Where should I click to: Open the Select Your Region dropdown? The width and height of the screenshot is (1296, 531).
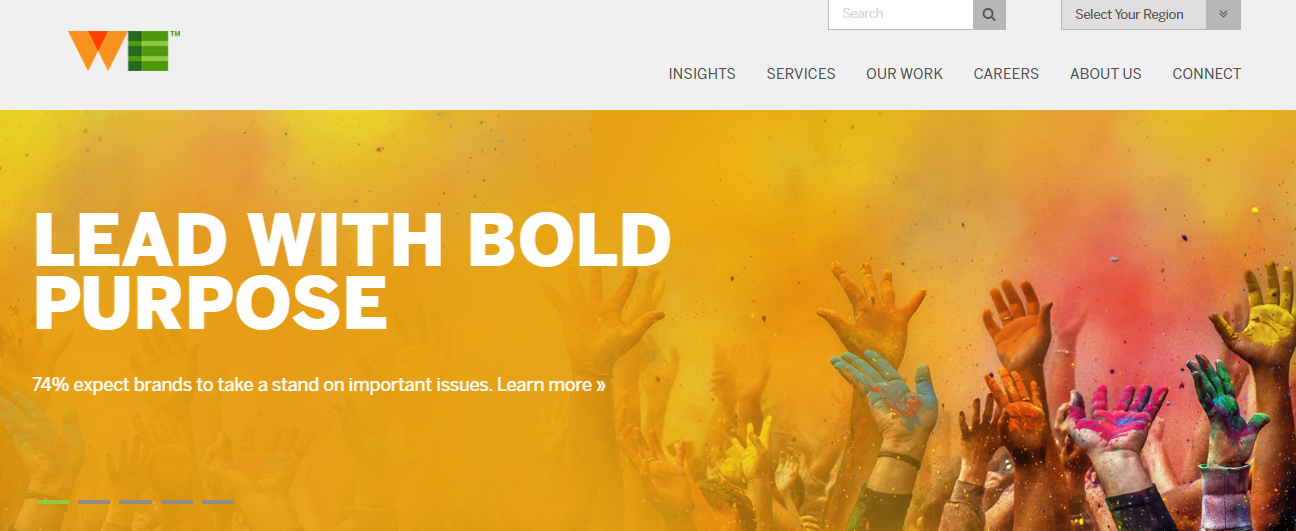click(x=1151, y=14)
